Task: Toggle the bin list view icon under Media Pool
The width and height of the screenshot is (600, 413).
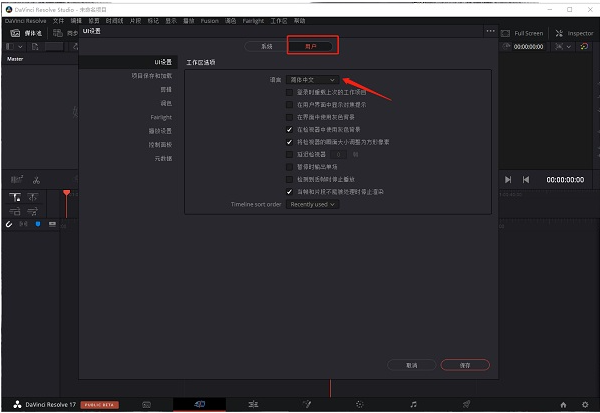Action: 10,47
